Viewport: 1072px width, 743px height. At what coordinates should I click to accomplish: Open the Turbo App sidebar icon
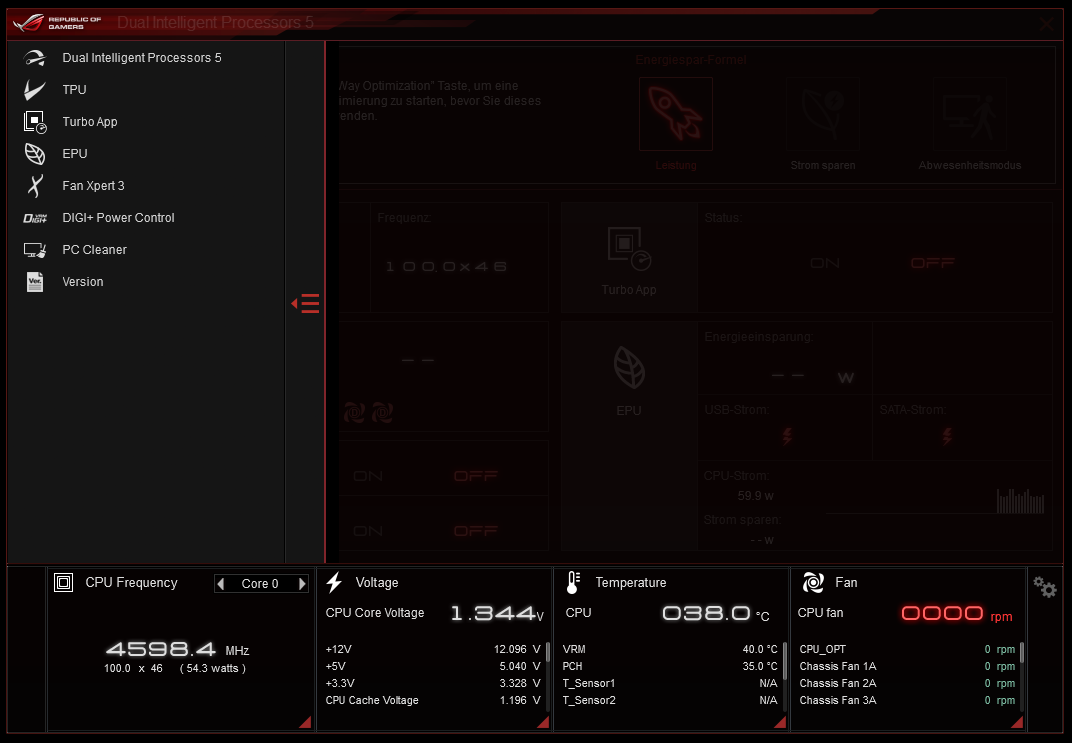pyautogui.click(x=36, y=121)
